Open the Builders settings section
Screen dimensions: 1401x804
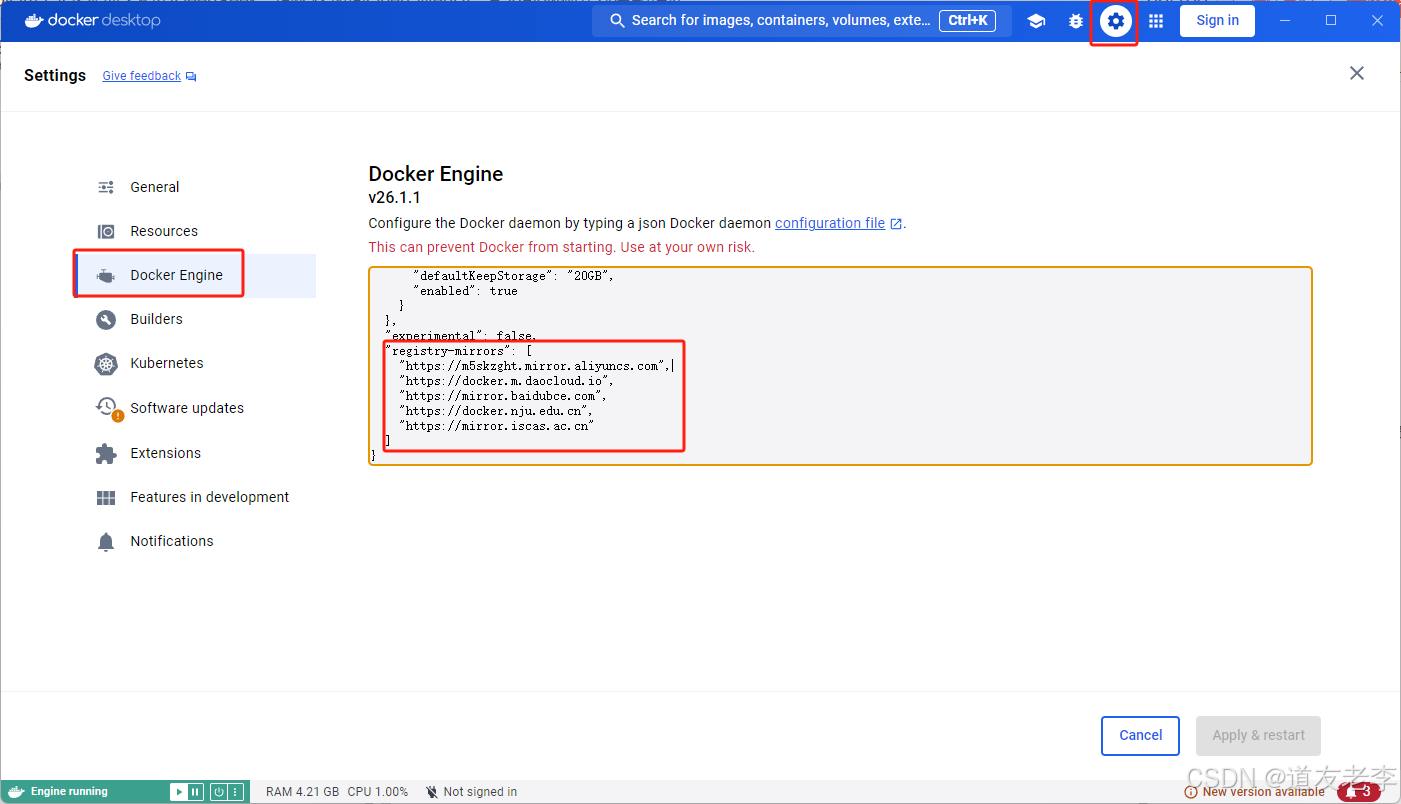tap(195, 320)
